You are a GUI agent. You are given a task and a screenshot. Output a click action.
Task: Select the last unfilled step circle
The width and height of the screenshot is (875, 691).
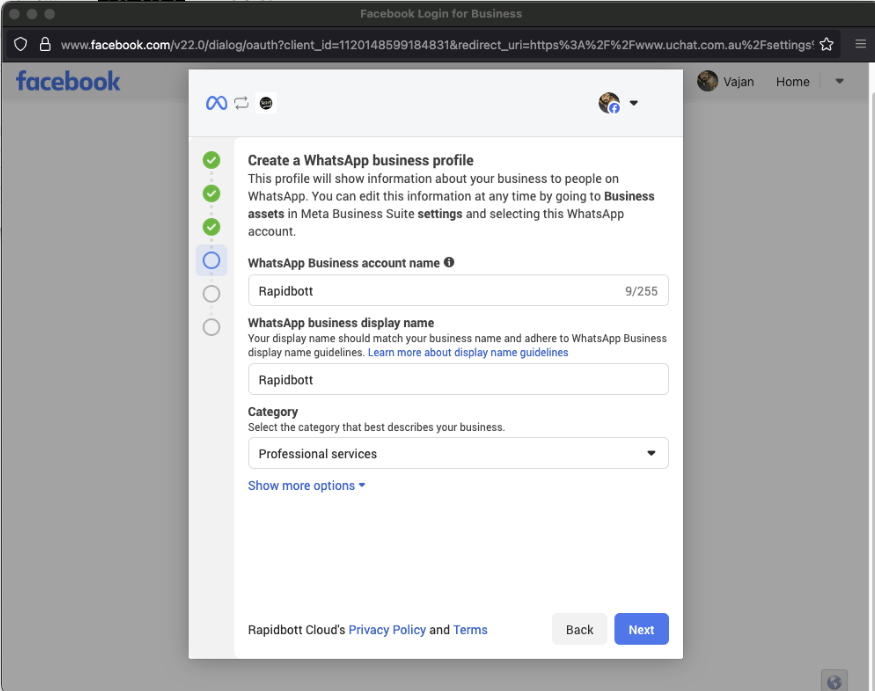point(211,327)
